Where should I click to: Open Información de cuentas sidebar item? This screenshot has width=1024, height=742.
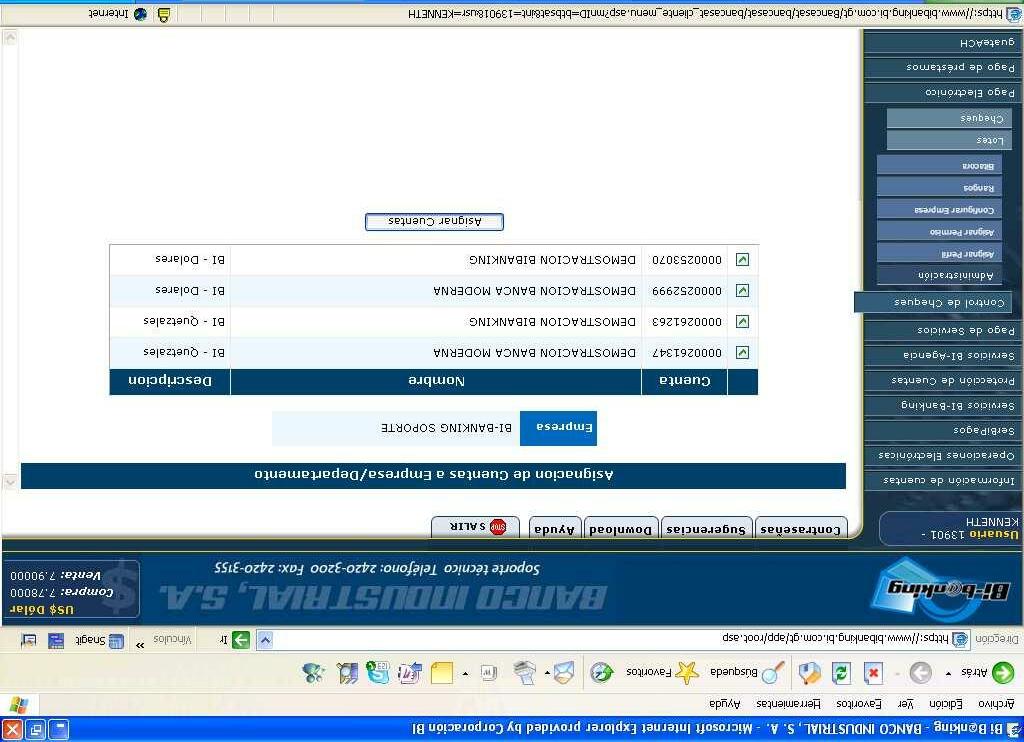pyautogui.click(x=941, y=480)
